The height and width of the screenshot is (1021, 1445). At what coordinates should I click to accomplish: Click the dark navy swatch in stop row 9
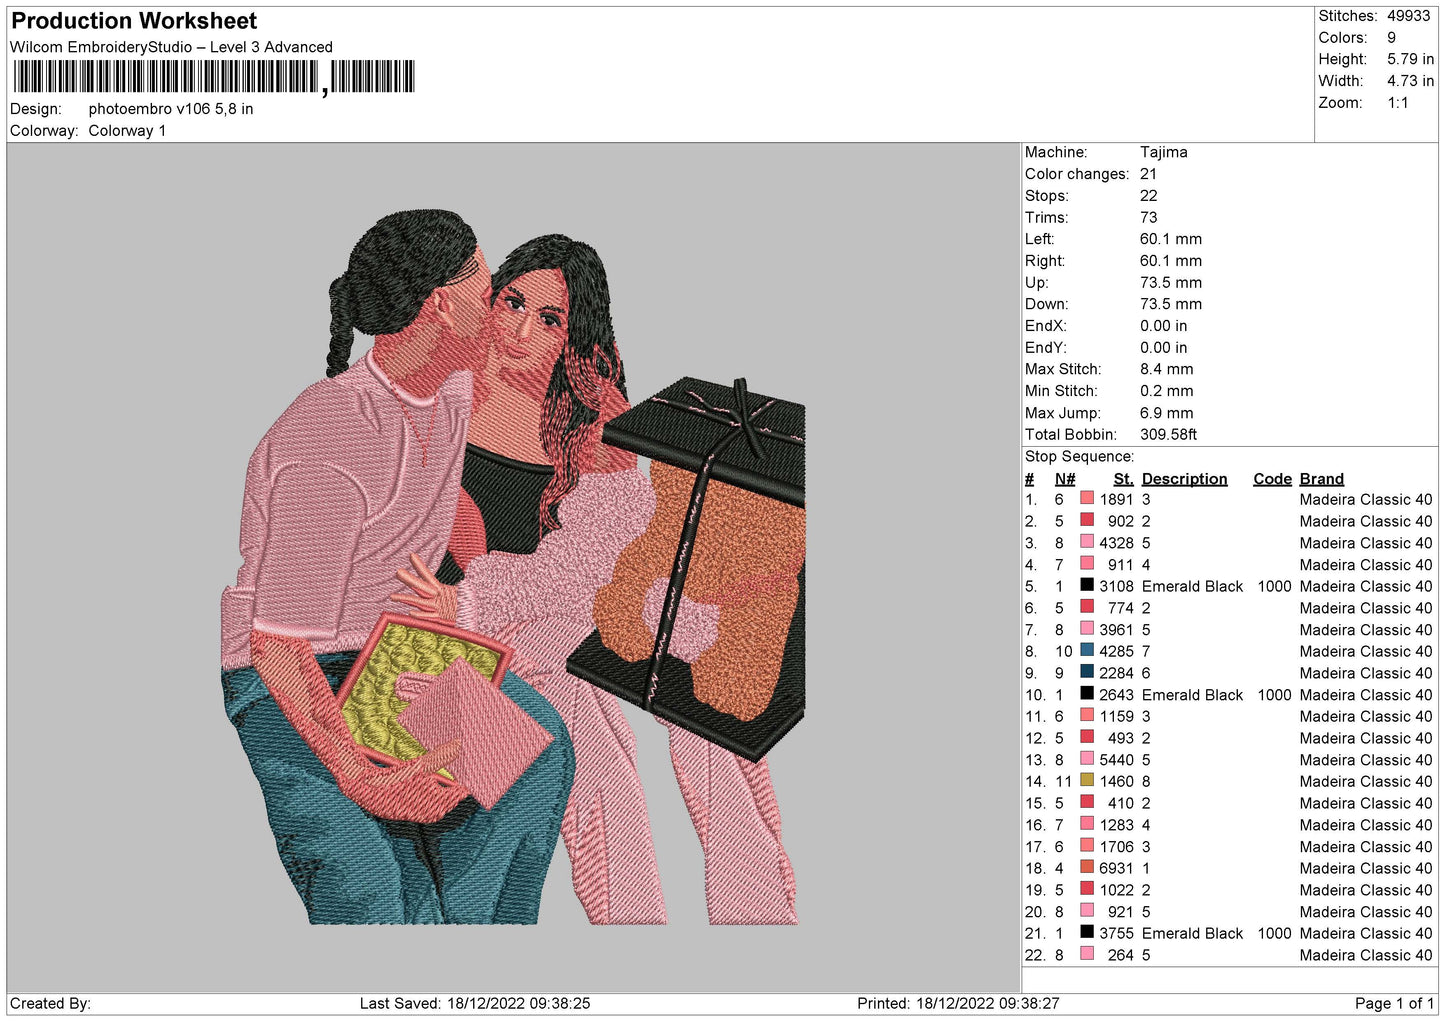[x=1087, y=672]
